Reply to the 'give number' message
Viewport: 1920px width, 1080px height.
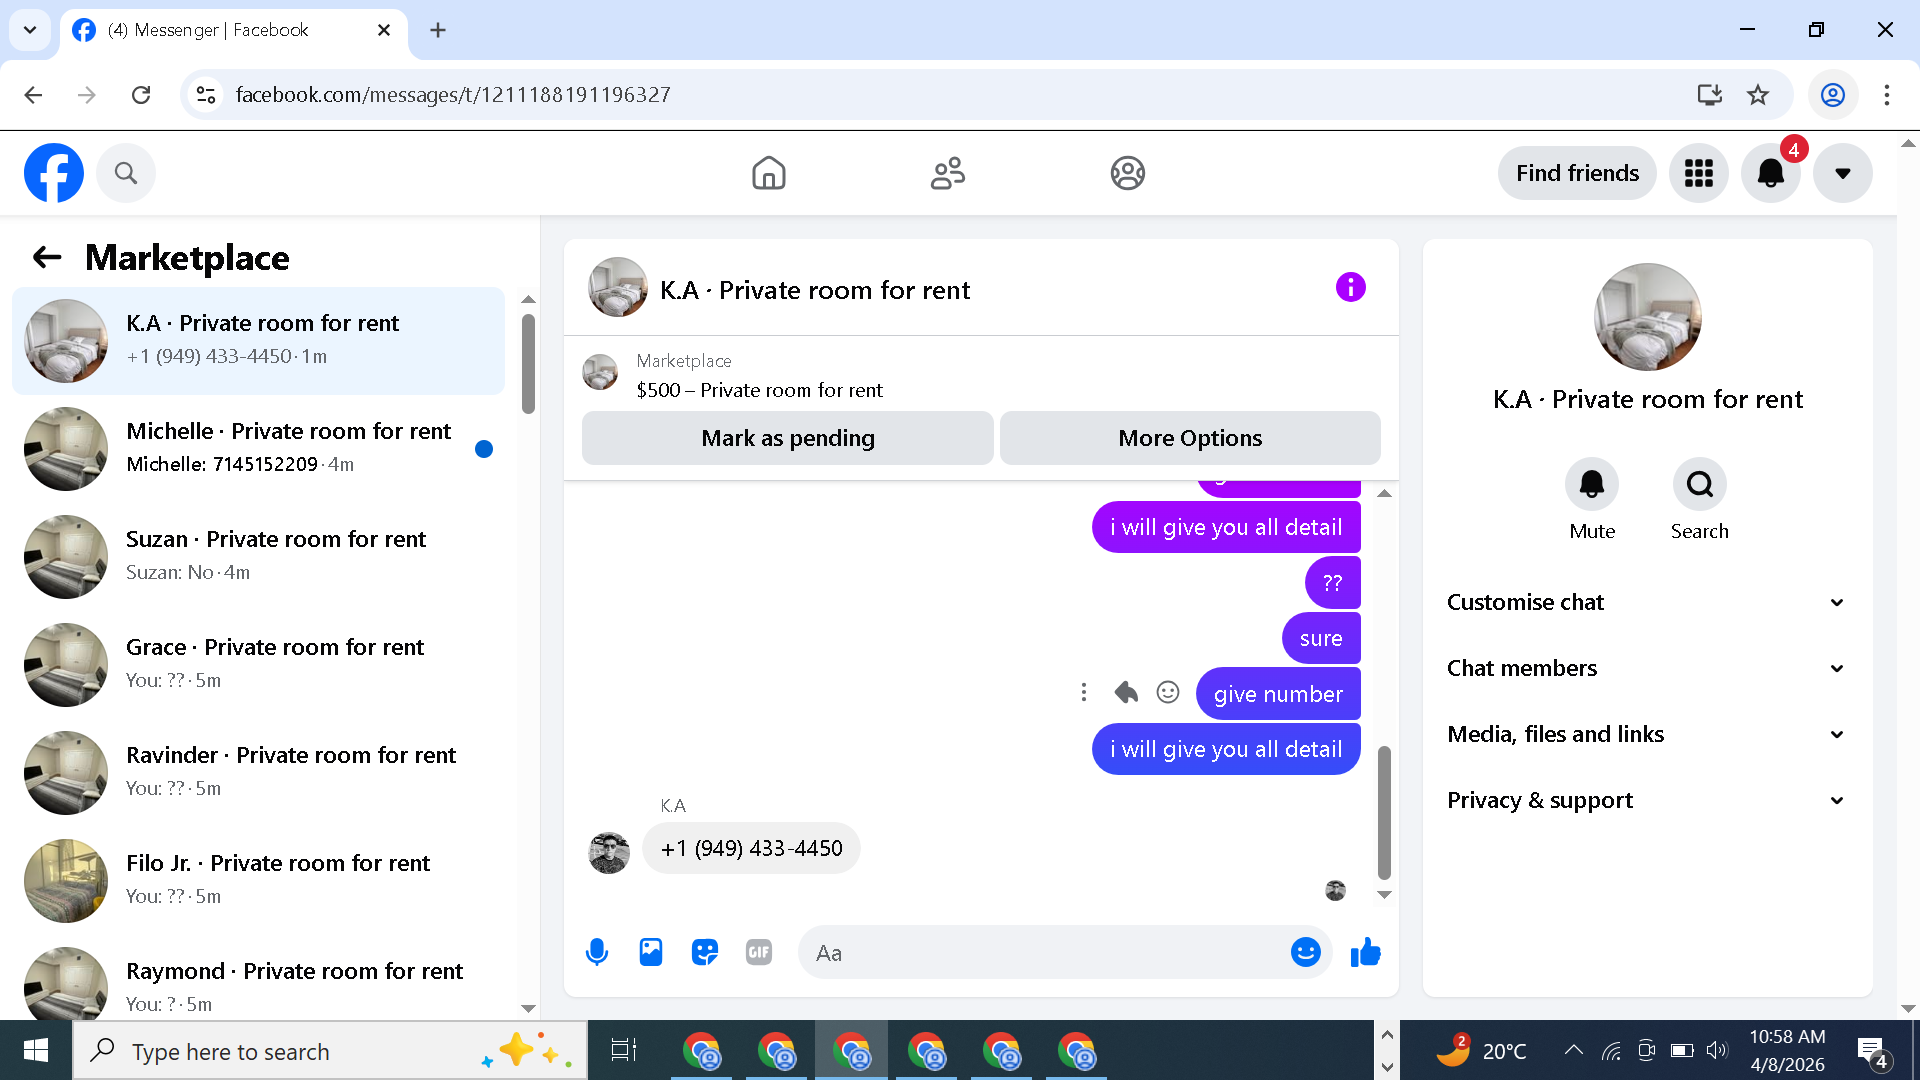[x=1126, y=692]
